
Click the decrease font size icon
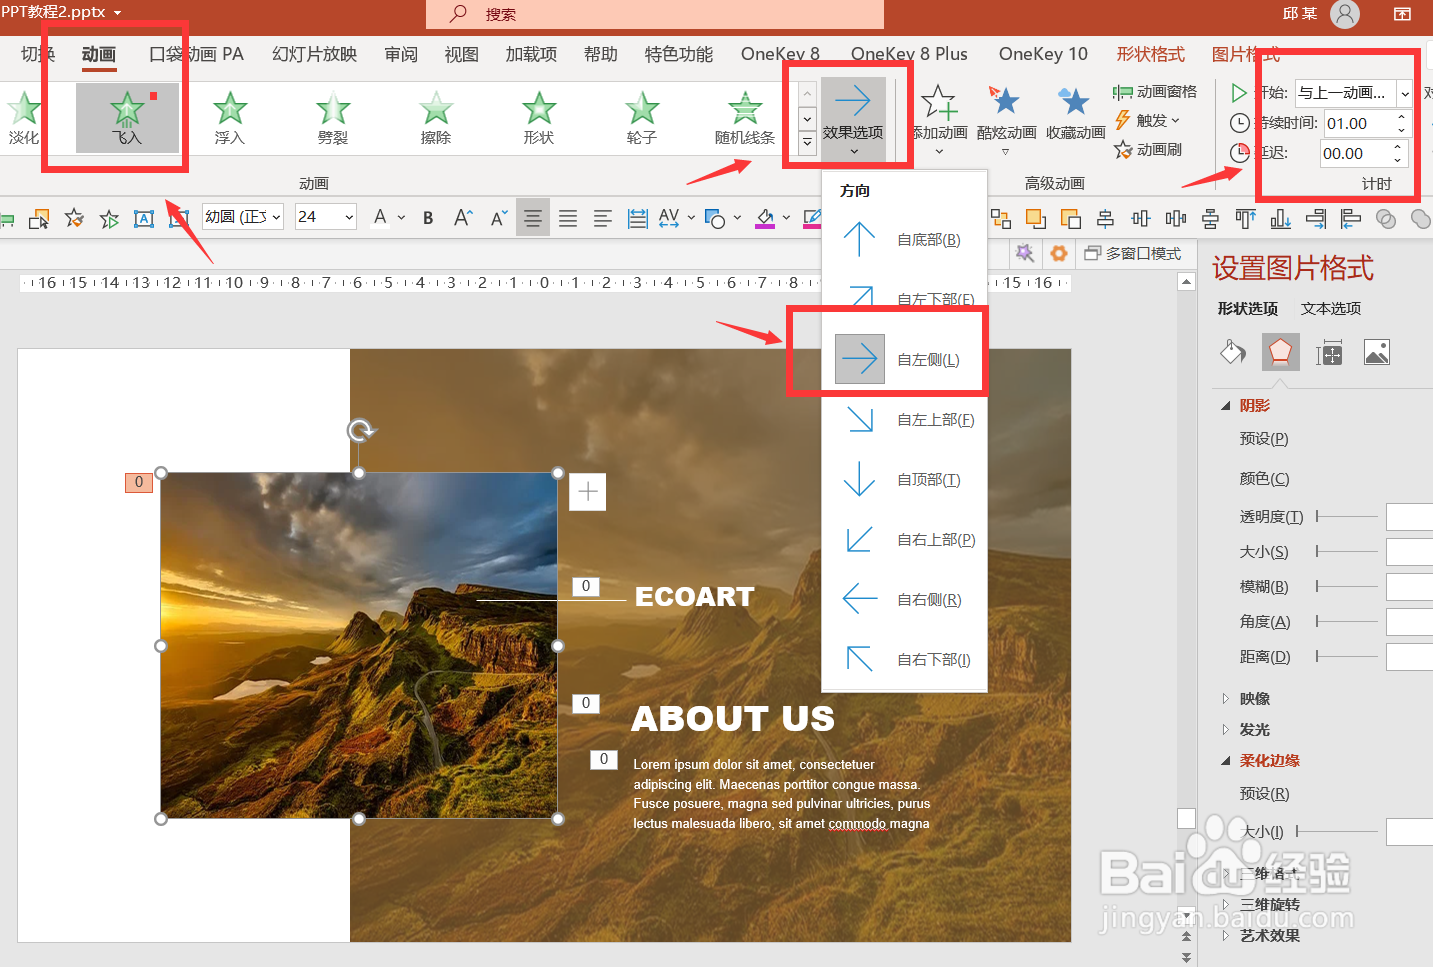tap(498, 218)
